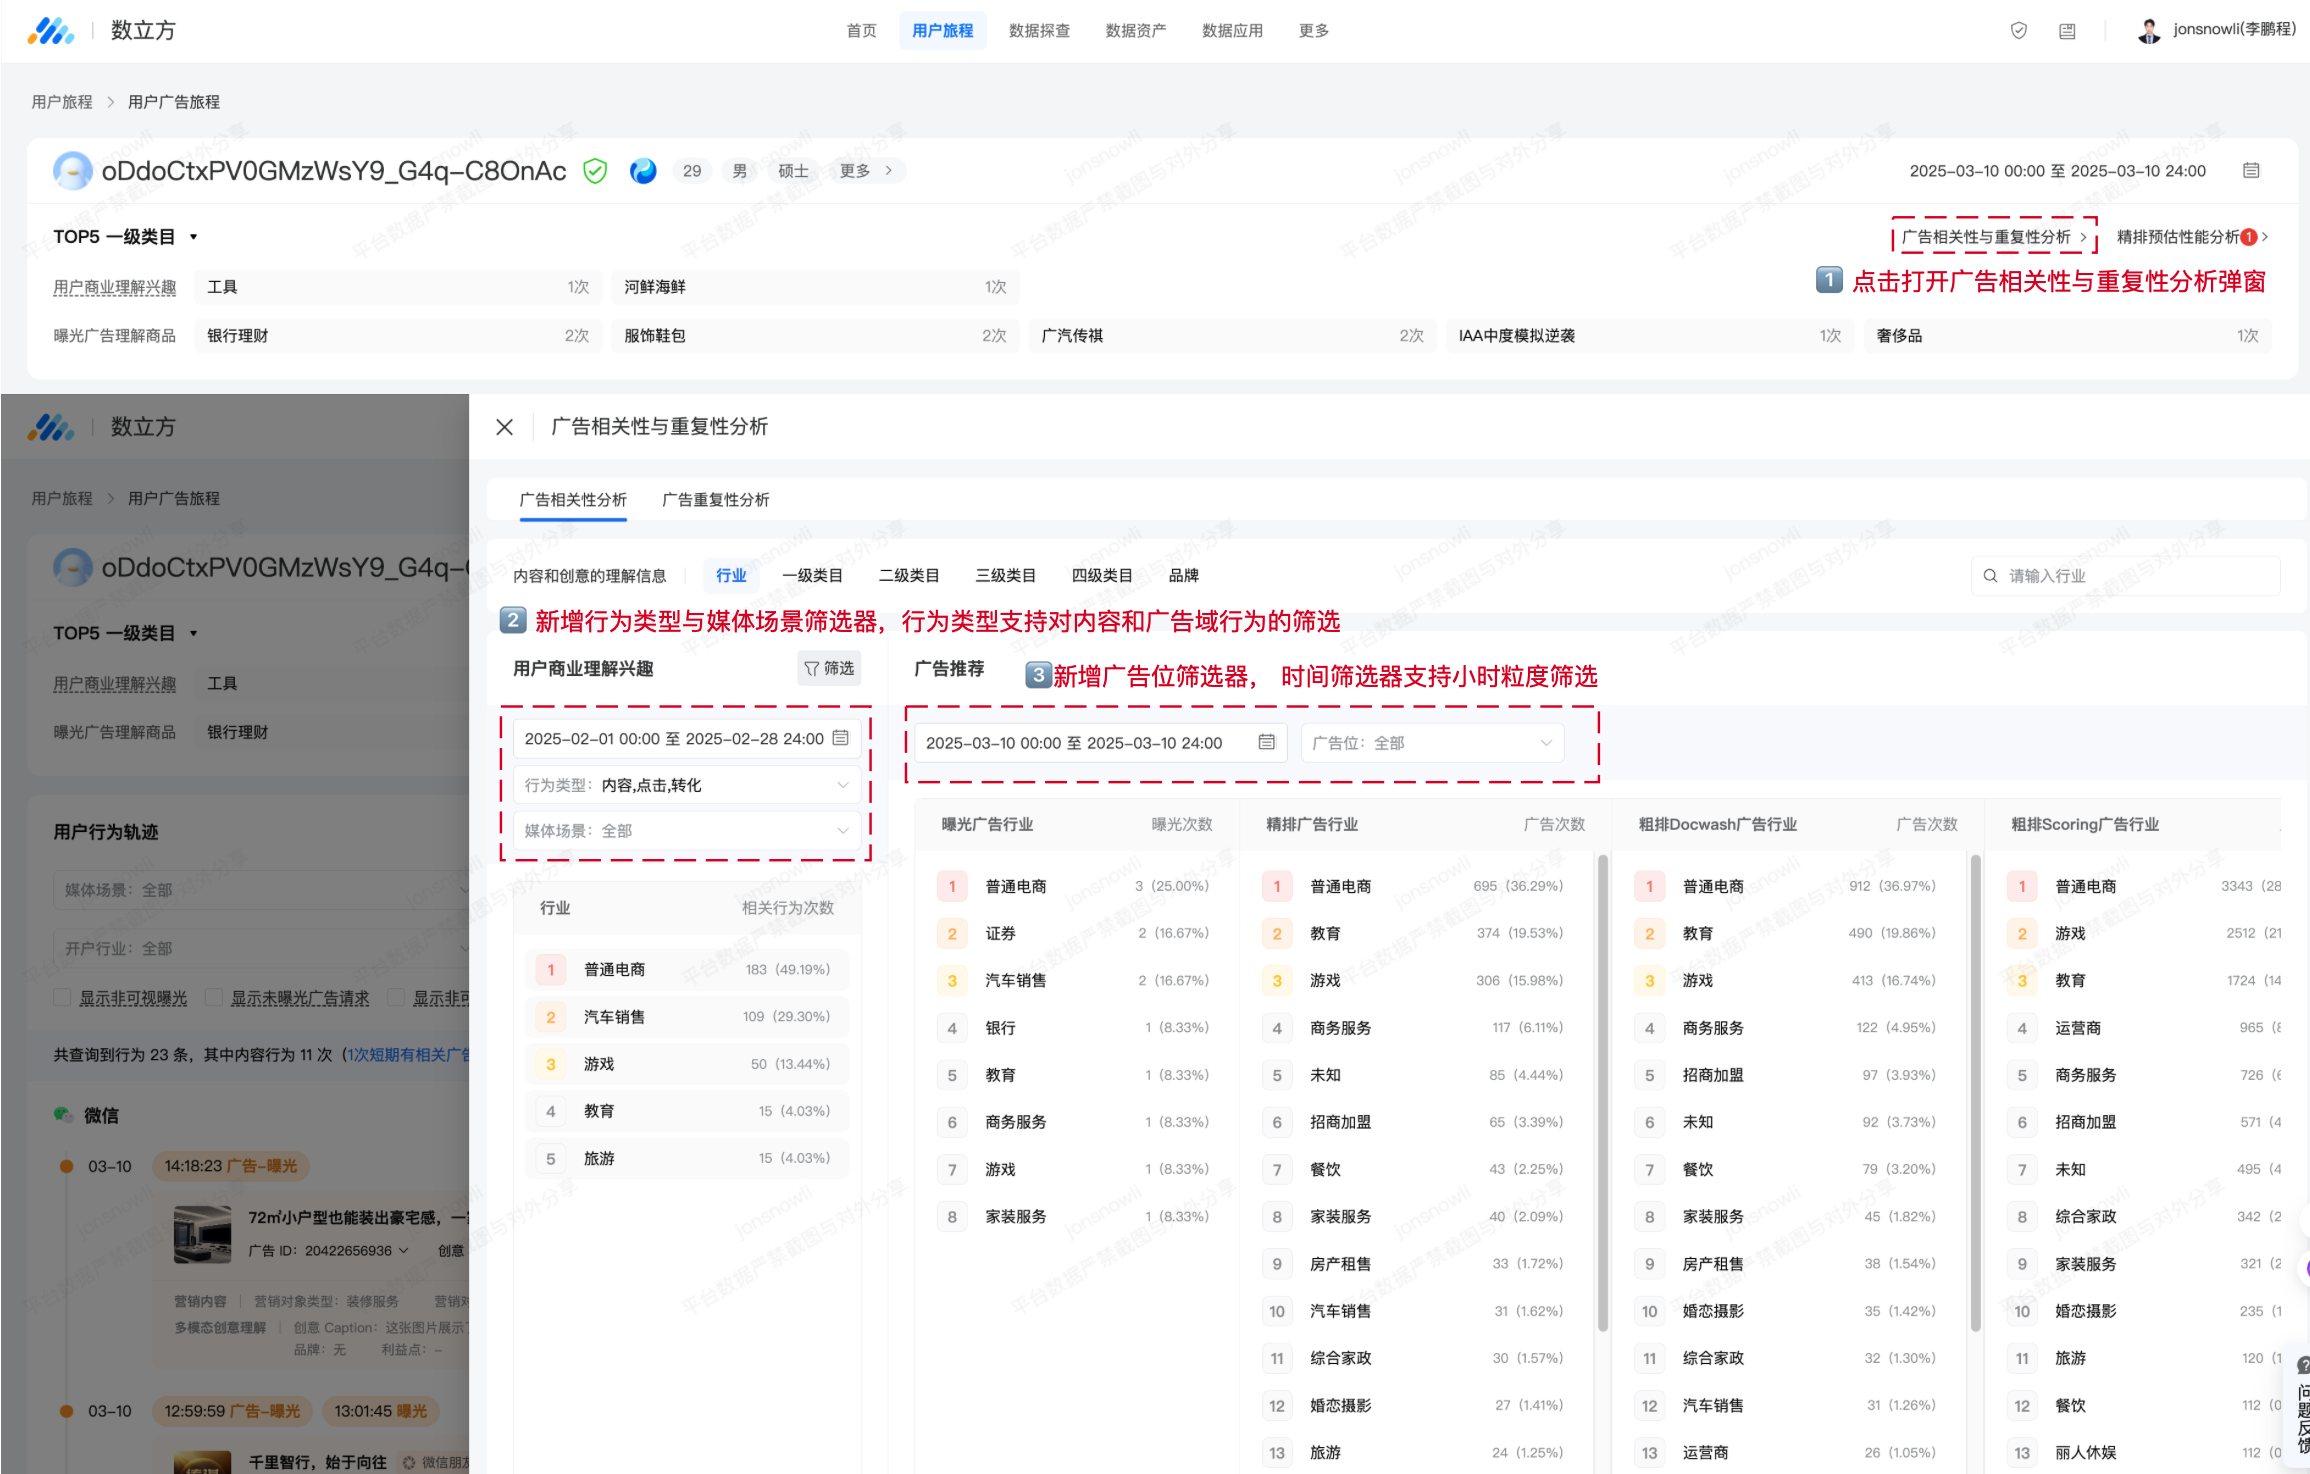This screenshot has width=2310, height=1474.
Task: Click the search icon in the industry search box
Action: pos(1990,576)
